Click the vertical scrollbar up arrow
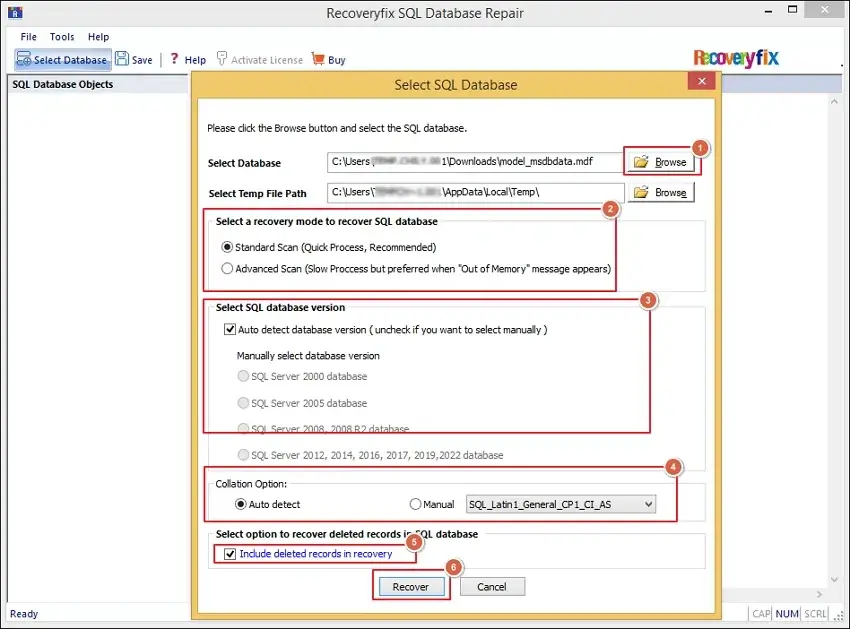This screenshot has width=850, height=629. pos(834,101)
